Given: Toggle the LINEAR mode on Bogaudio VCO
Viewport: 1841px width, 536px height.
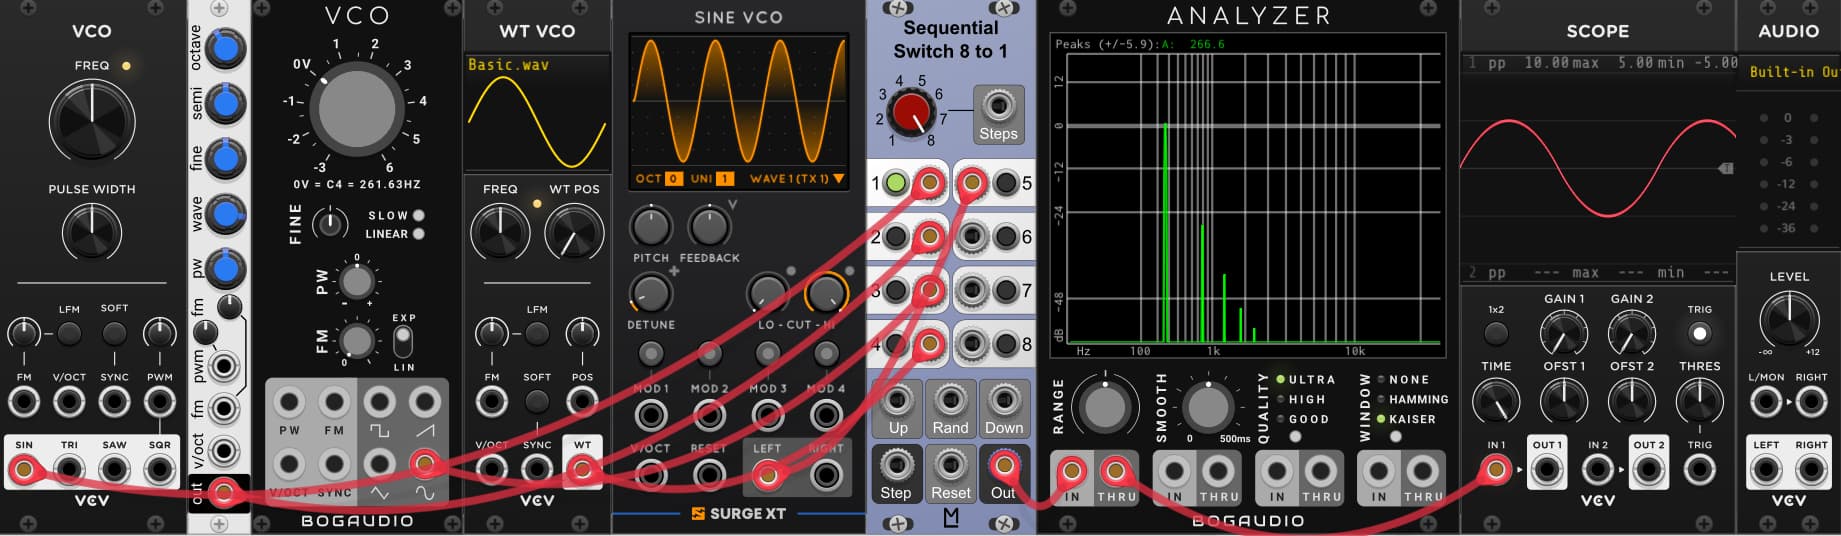Looking at the screenshot, I should point(418,234).
